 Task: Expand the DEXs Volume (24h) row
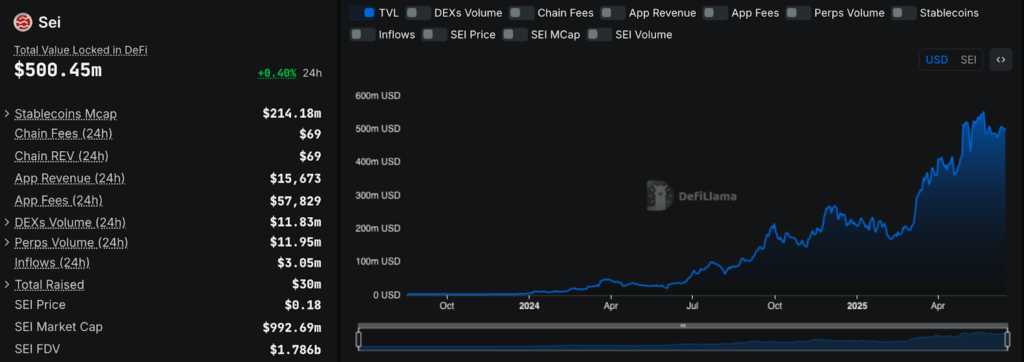tap(7, 222)
